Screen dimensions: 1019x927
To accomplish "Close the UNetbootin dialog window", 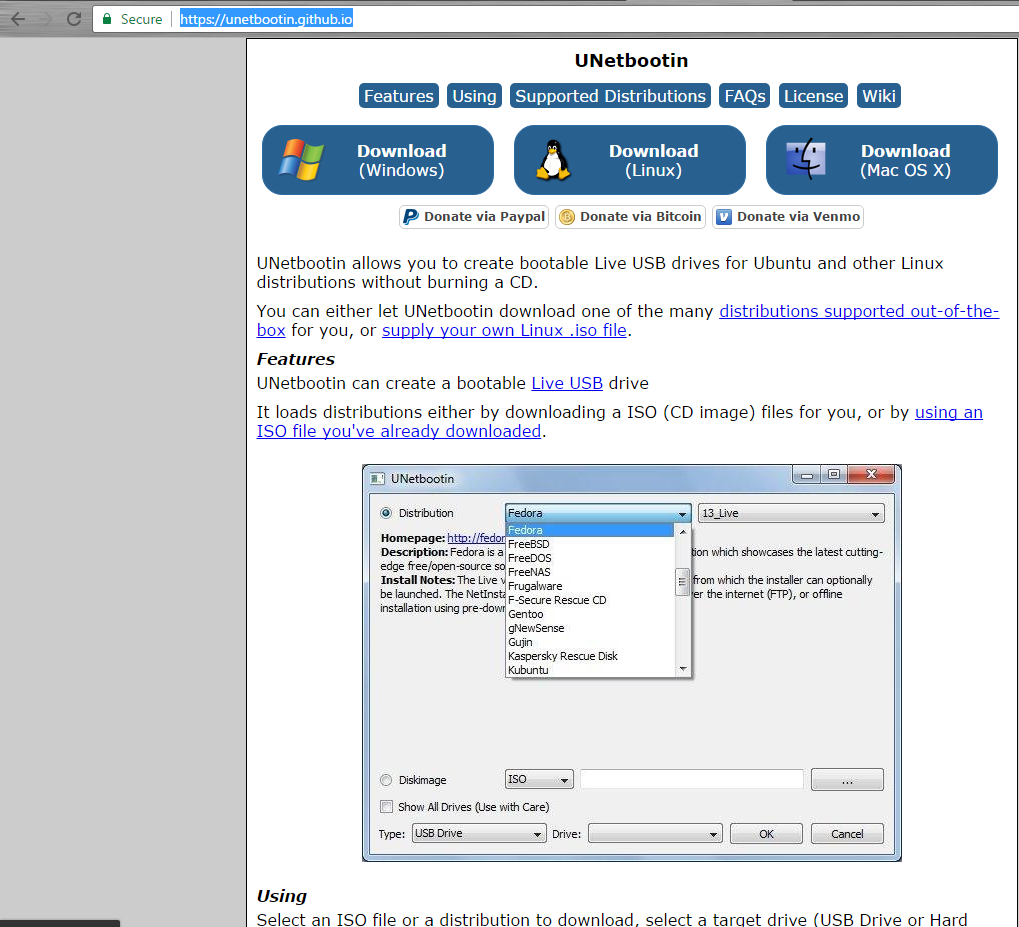I will pos(871,475).
